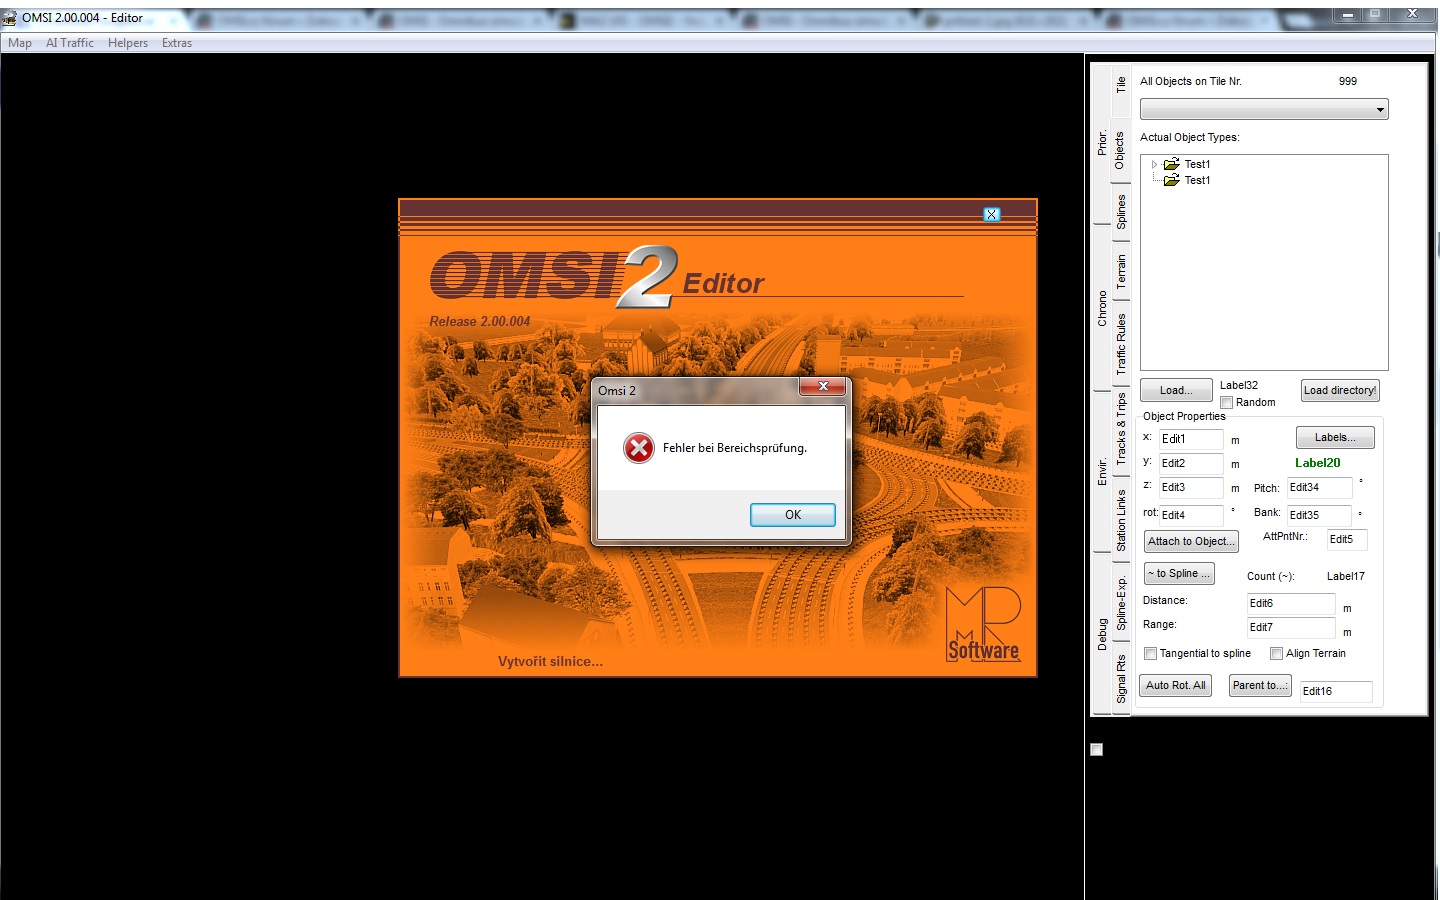Click the OMSI app icon in the title bar
This screenshot has width=1440, height=900.
click(x=10, y=18)
